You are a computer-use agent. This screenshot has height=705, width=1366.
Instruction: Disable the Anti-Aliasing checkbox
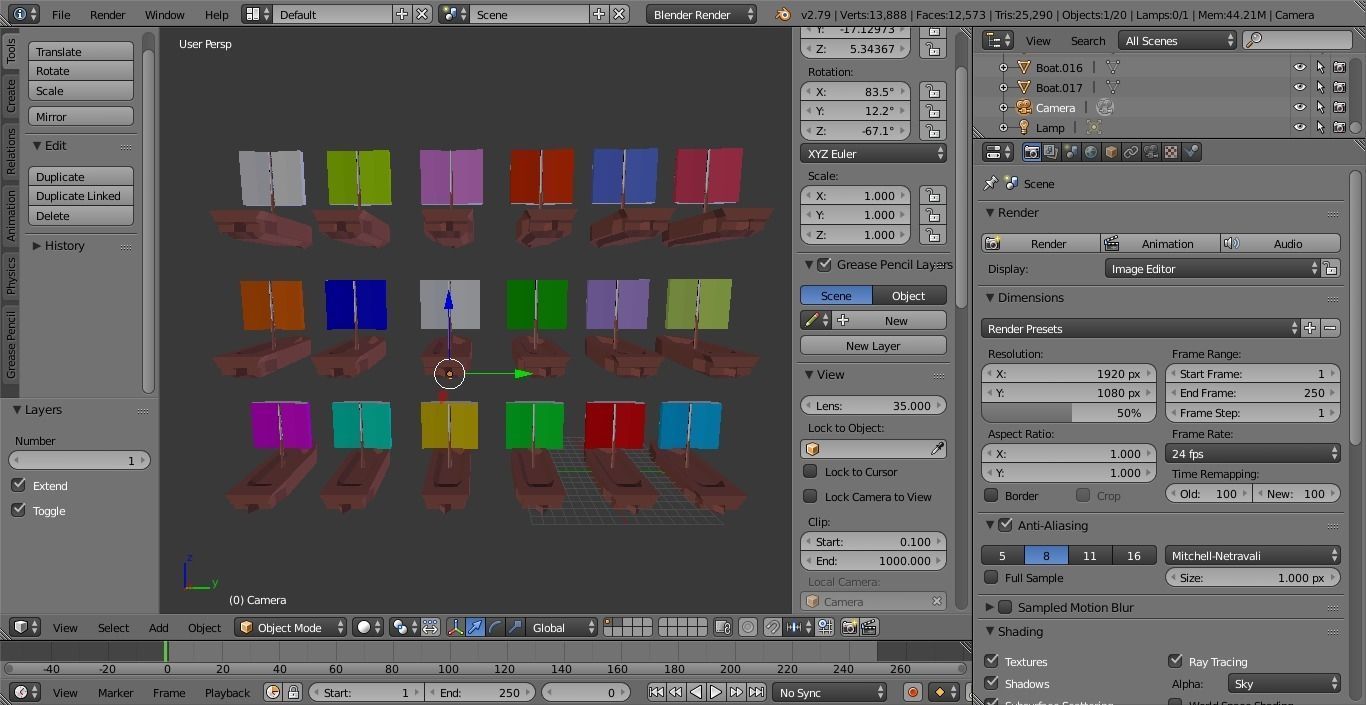coord(1005,525)
